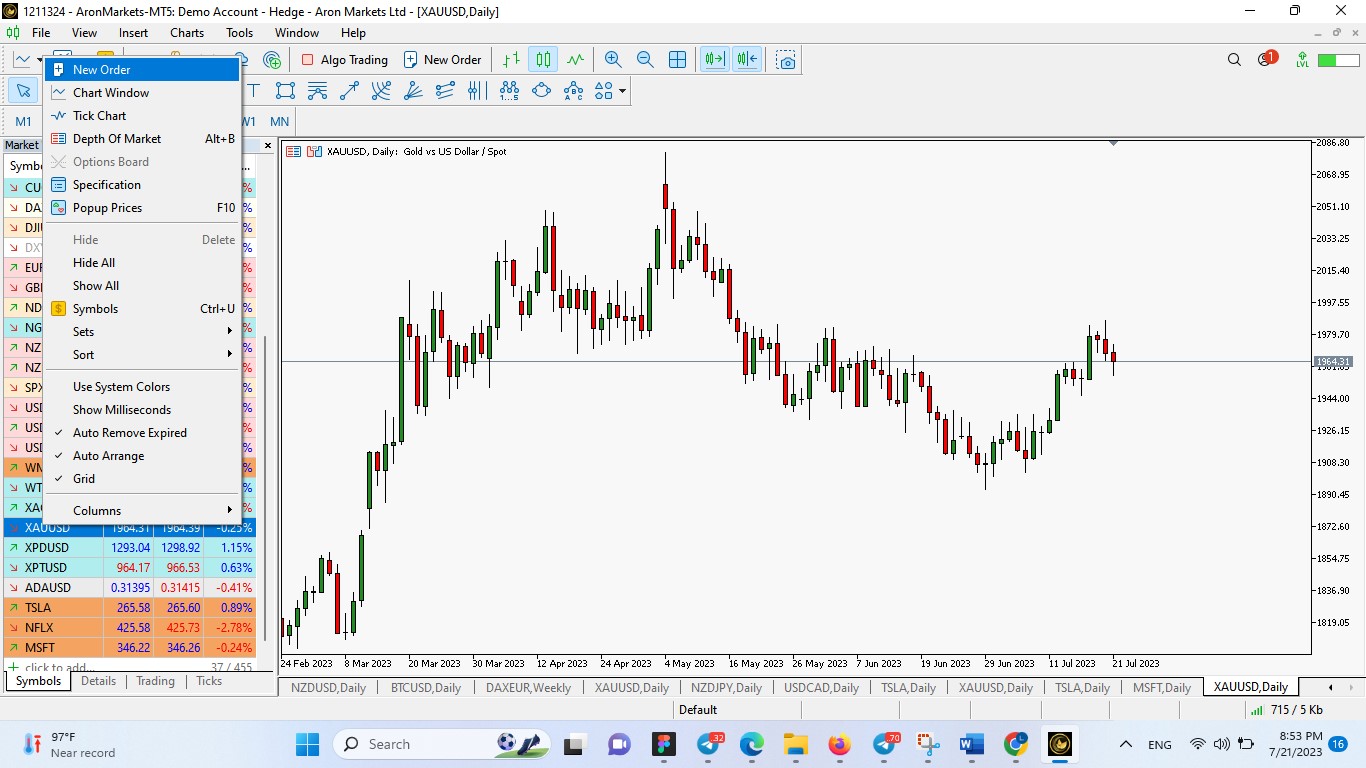Click New Order button in toolbar
The height and width of the screenshot is (768, 1366).
[x=443, y=60]
